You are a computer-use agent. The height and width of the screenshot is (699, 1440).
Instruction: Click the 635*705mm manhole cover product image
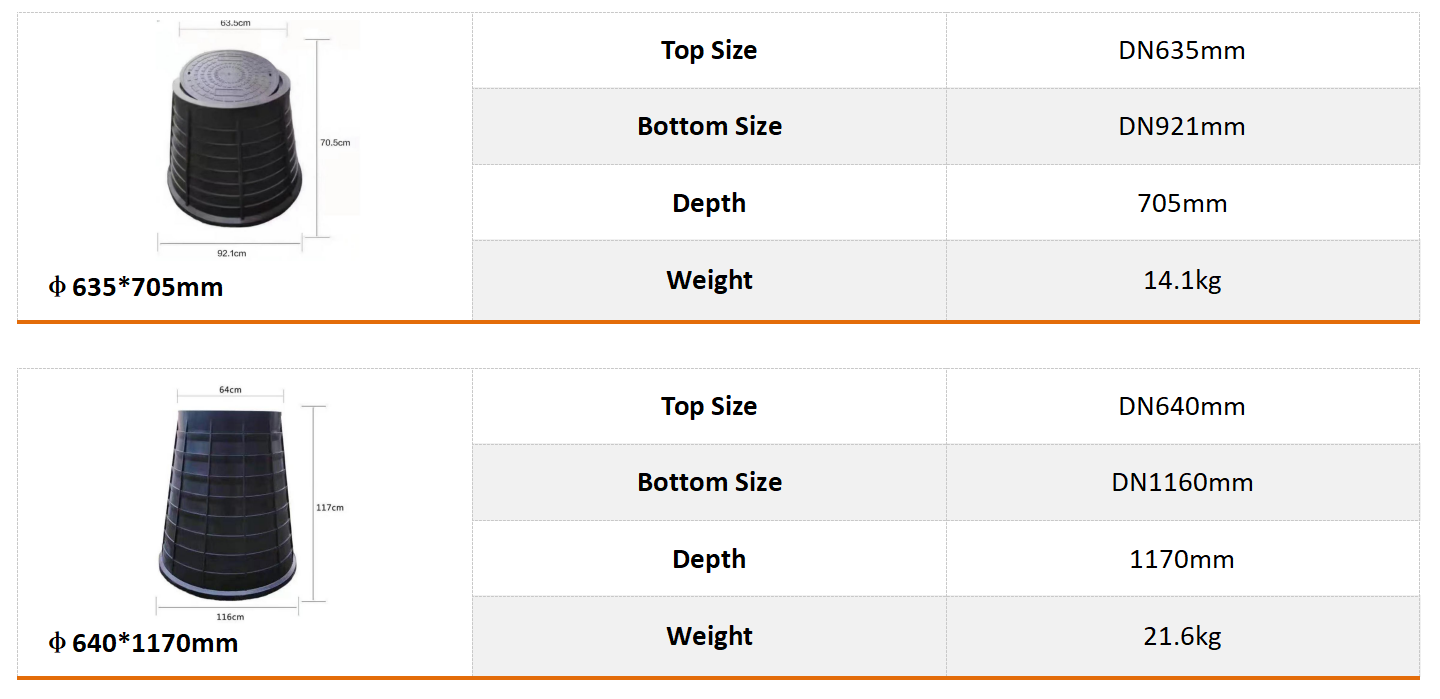tap(235, 140)
